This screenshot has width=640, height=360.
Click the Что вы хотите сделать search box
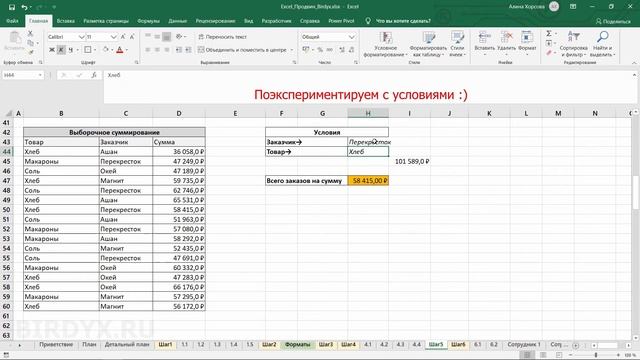pos(403,21)
